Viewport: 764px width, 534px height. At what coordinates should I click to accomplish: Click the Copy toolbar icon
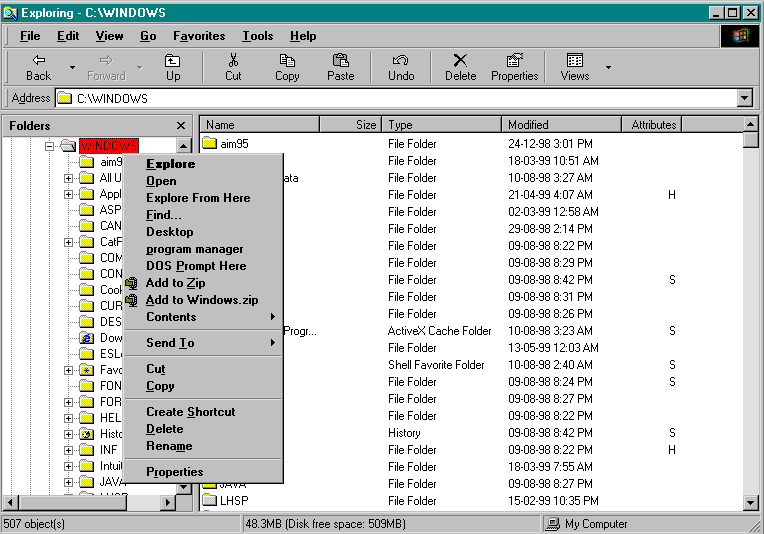click(287, 67)
